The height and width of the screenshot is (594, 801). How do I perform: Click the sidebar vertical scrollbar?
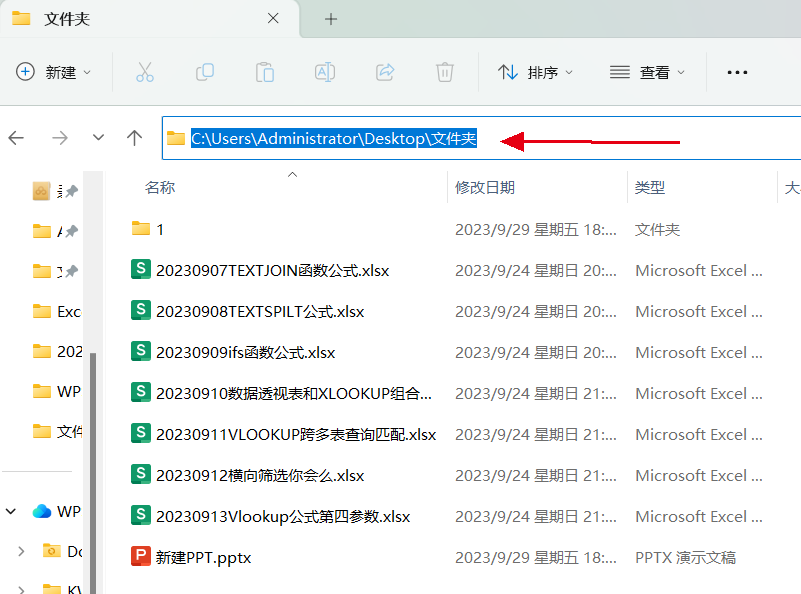point(93,472)
